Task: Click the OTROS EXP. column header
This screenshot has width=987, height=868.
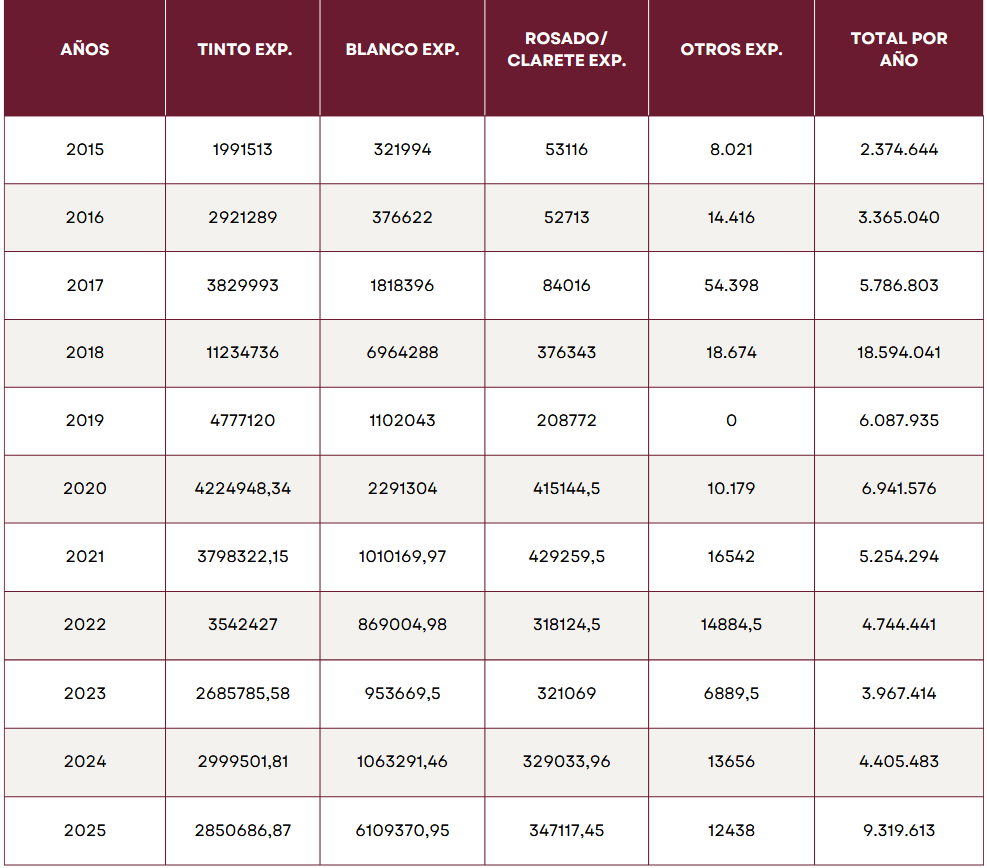Action: coord(731,49)
